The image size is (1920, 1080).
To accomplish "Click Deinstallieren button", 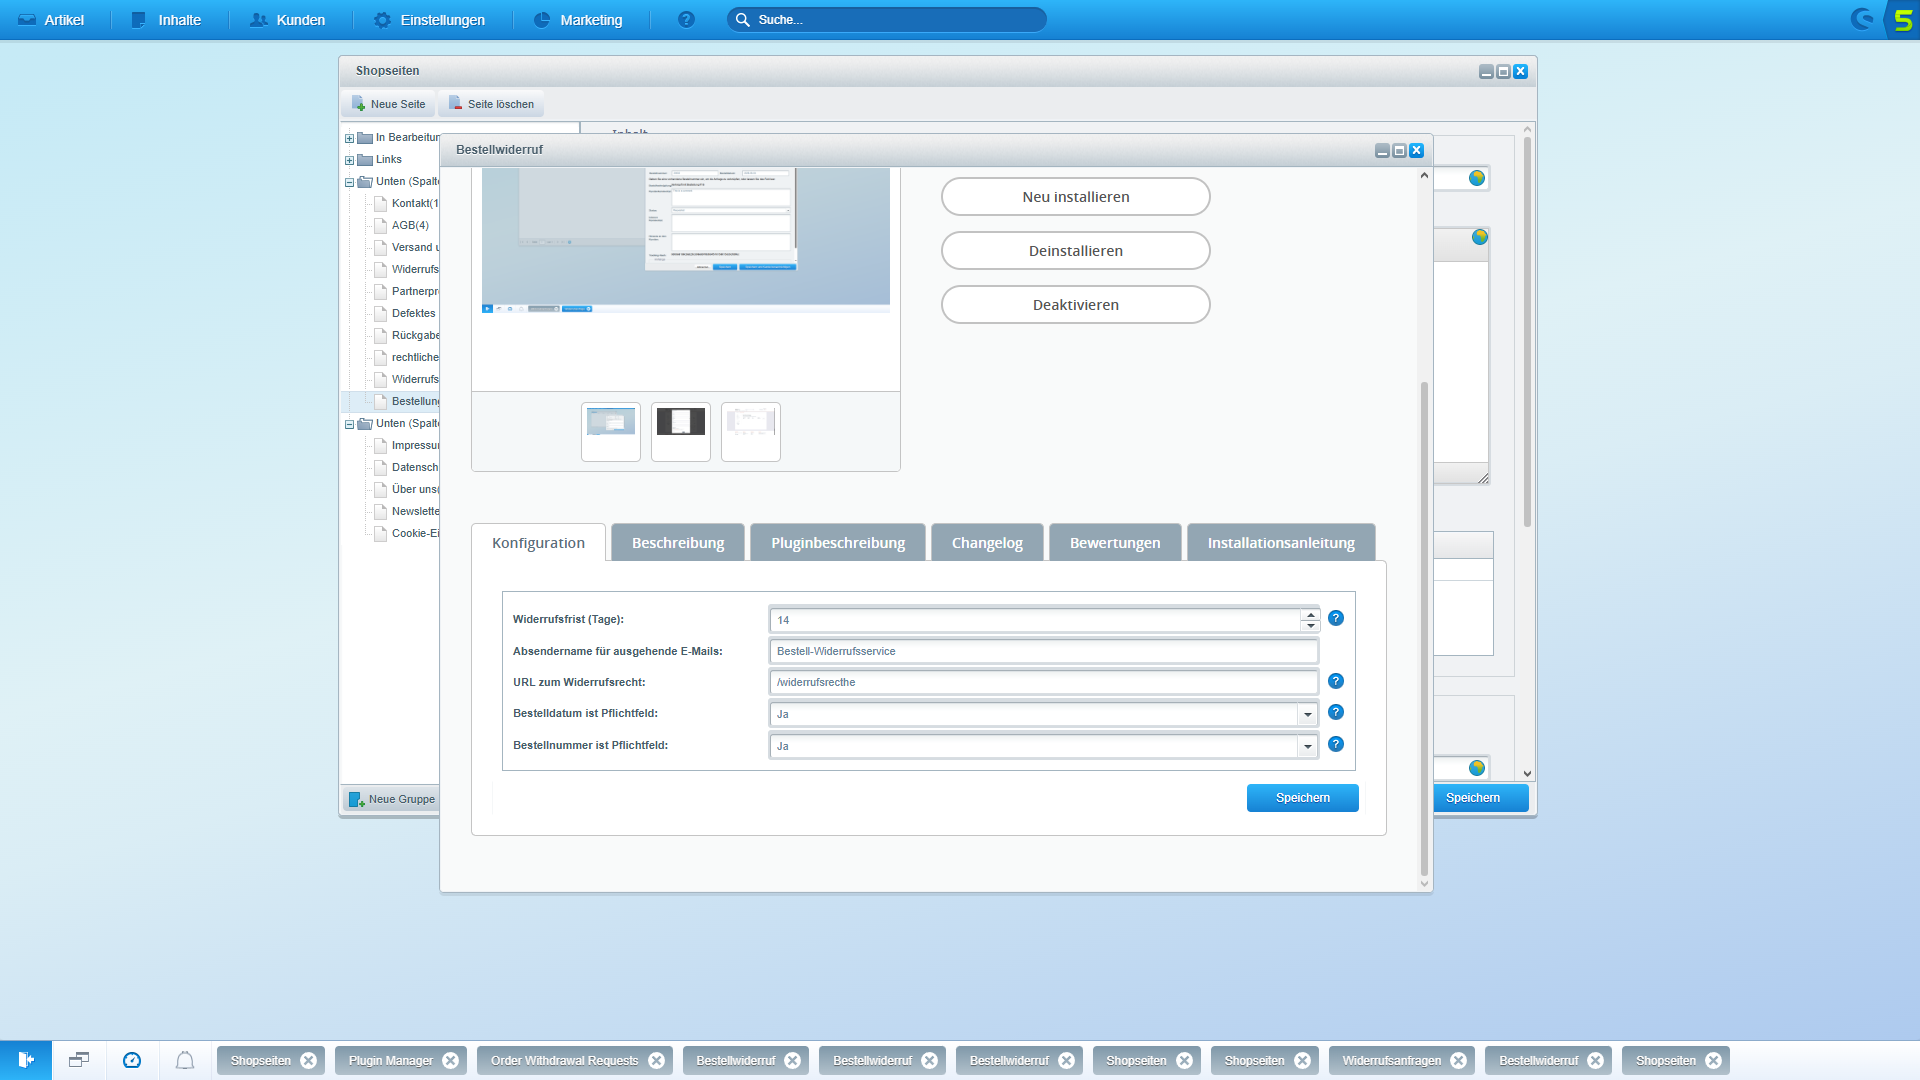I will click(x=1075, y=251).
